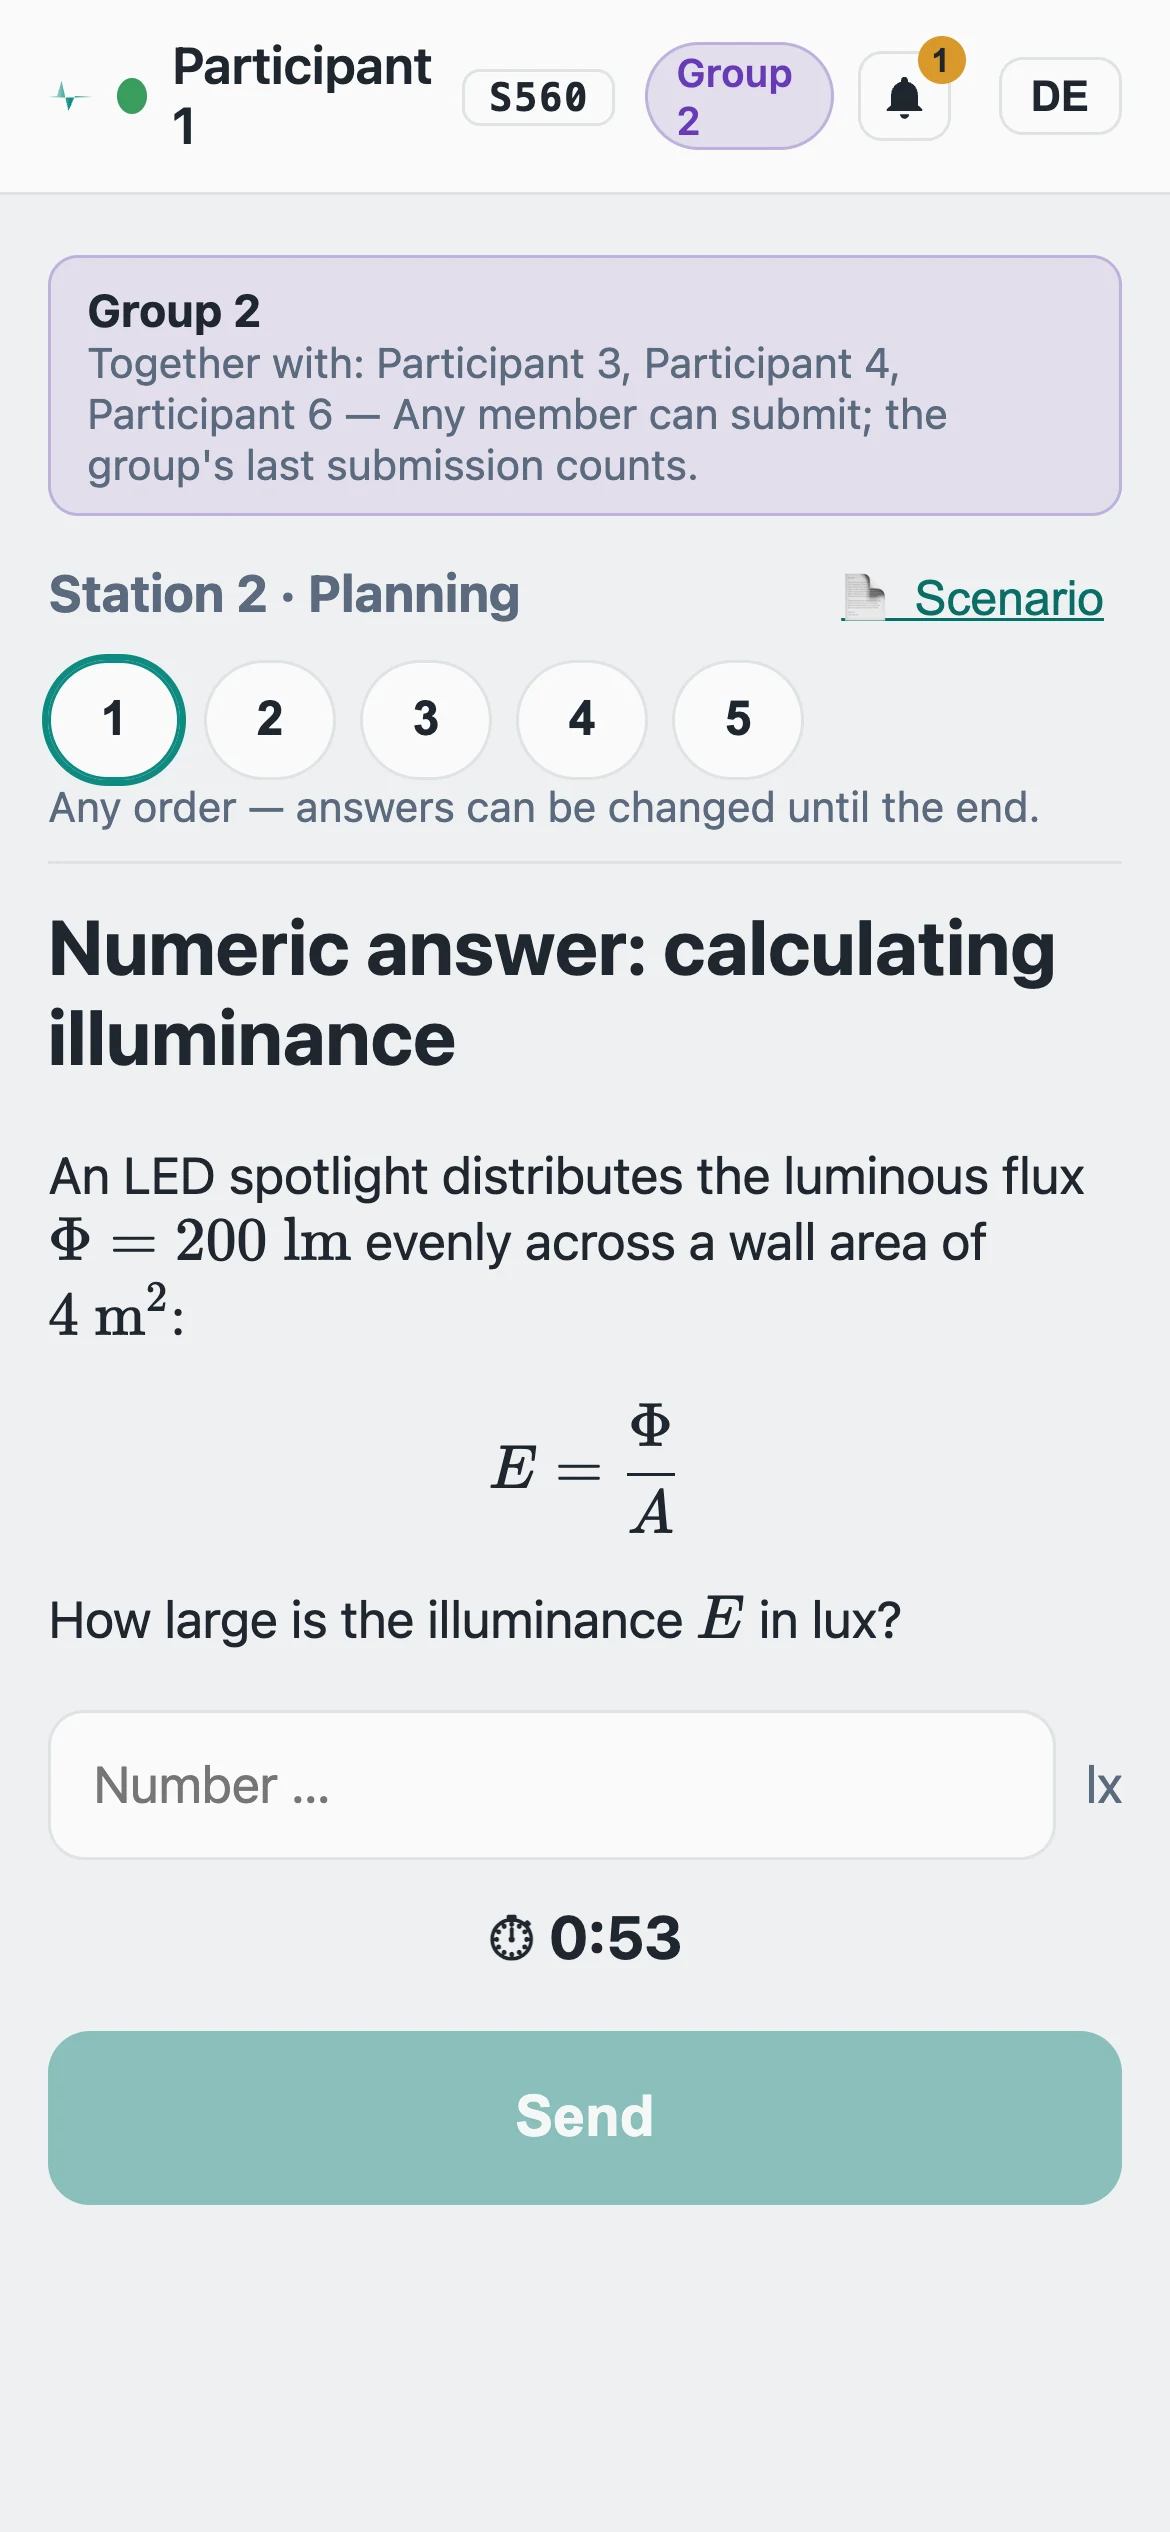1170x2532 pixels.
Task: Click the green online status dot
Action: (132, 96)
